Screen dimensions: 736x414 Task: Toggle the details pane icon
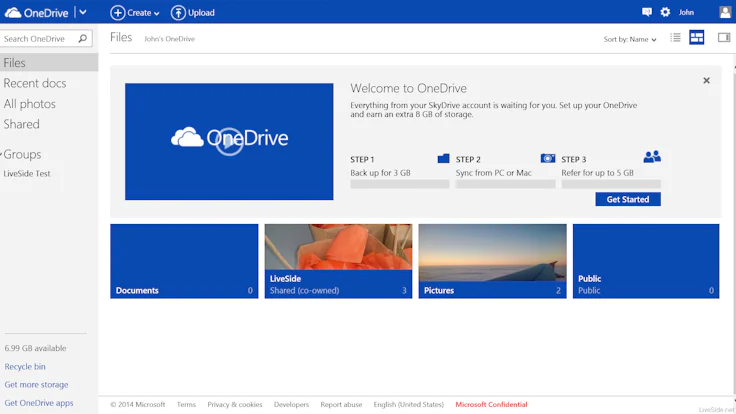(724, 37)
